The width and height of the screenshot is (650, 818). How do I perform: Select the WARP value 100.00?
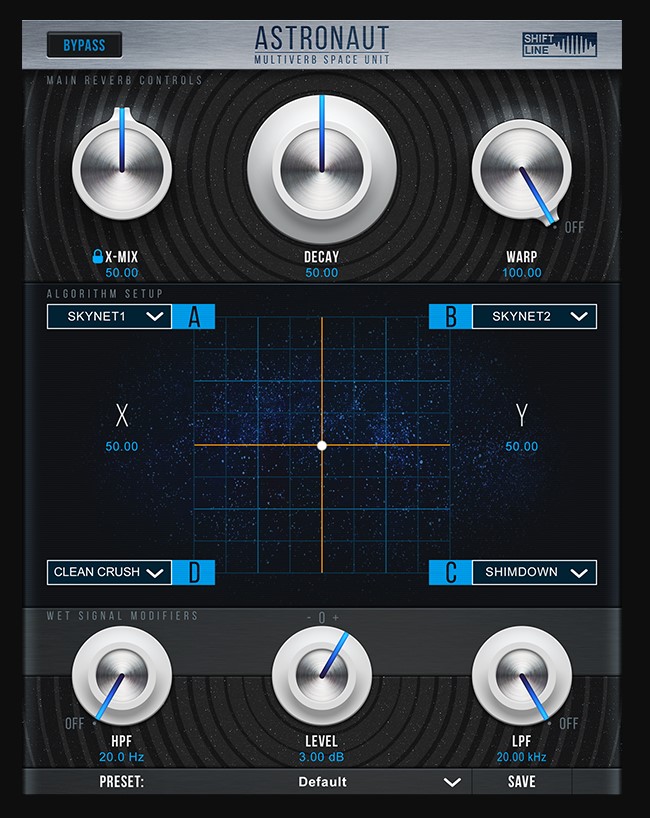click(522, 273)
